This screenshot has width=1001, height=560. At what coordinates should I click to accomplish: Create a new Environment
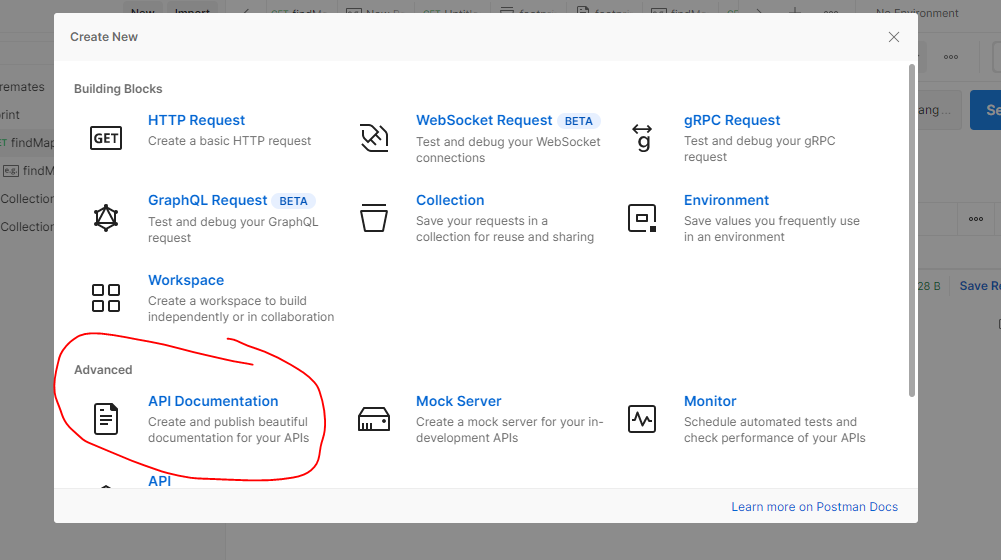pos(726,200)
